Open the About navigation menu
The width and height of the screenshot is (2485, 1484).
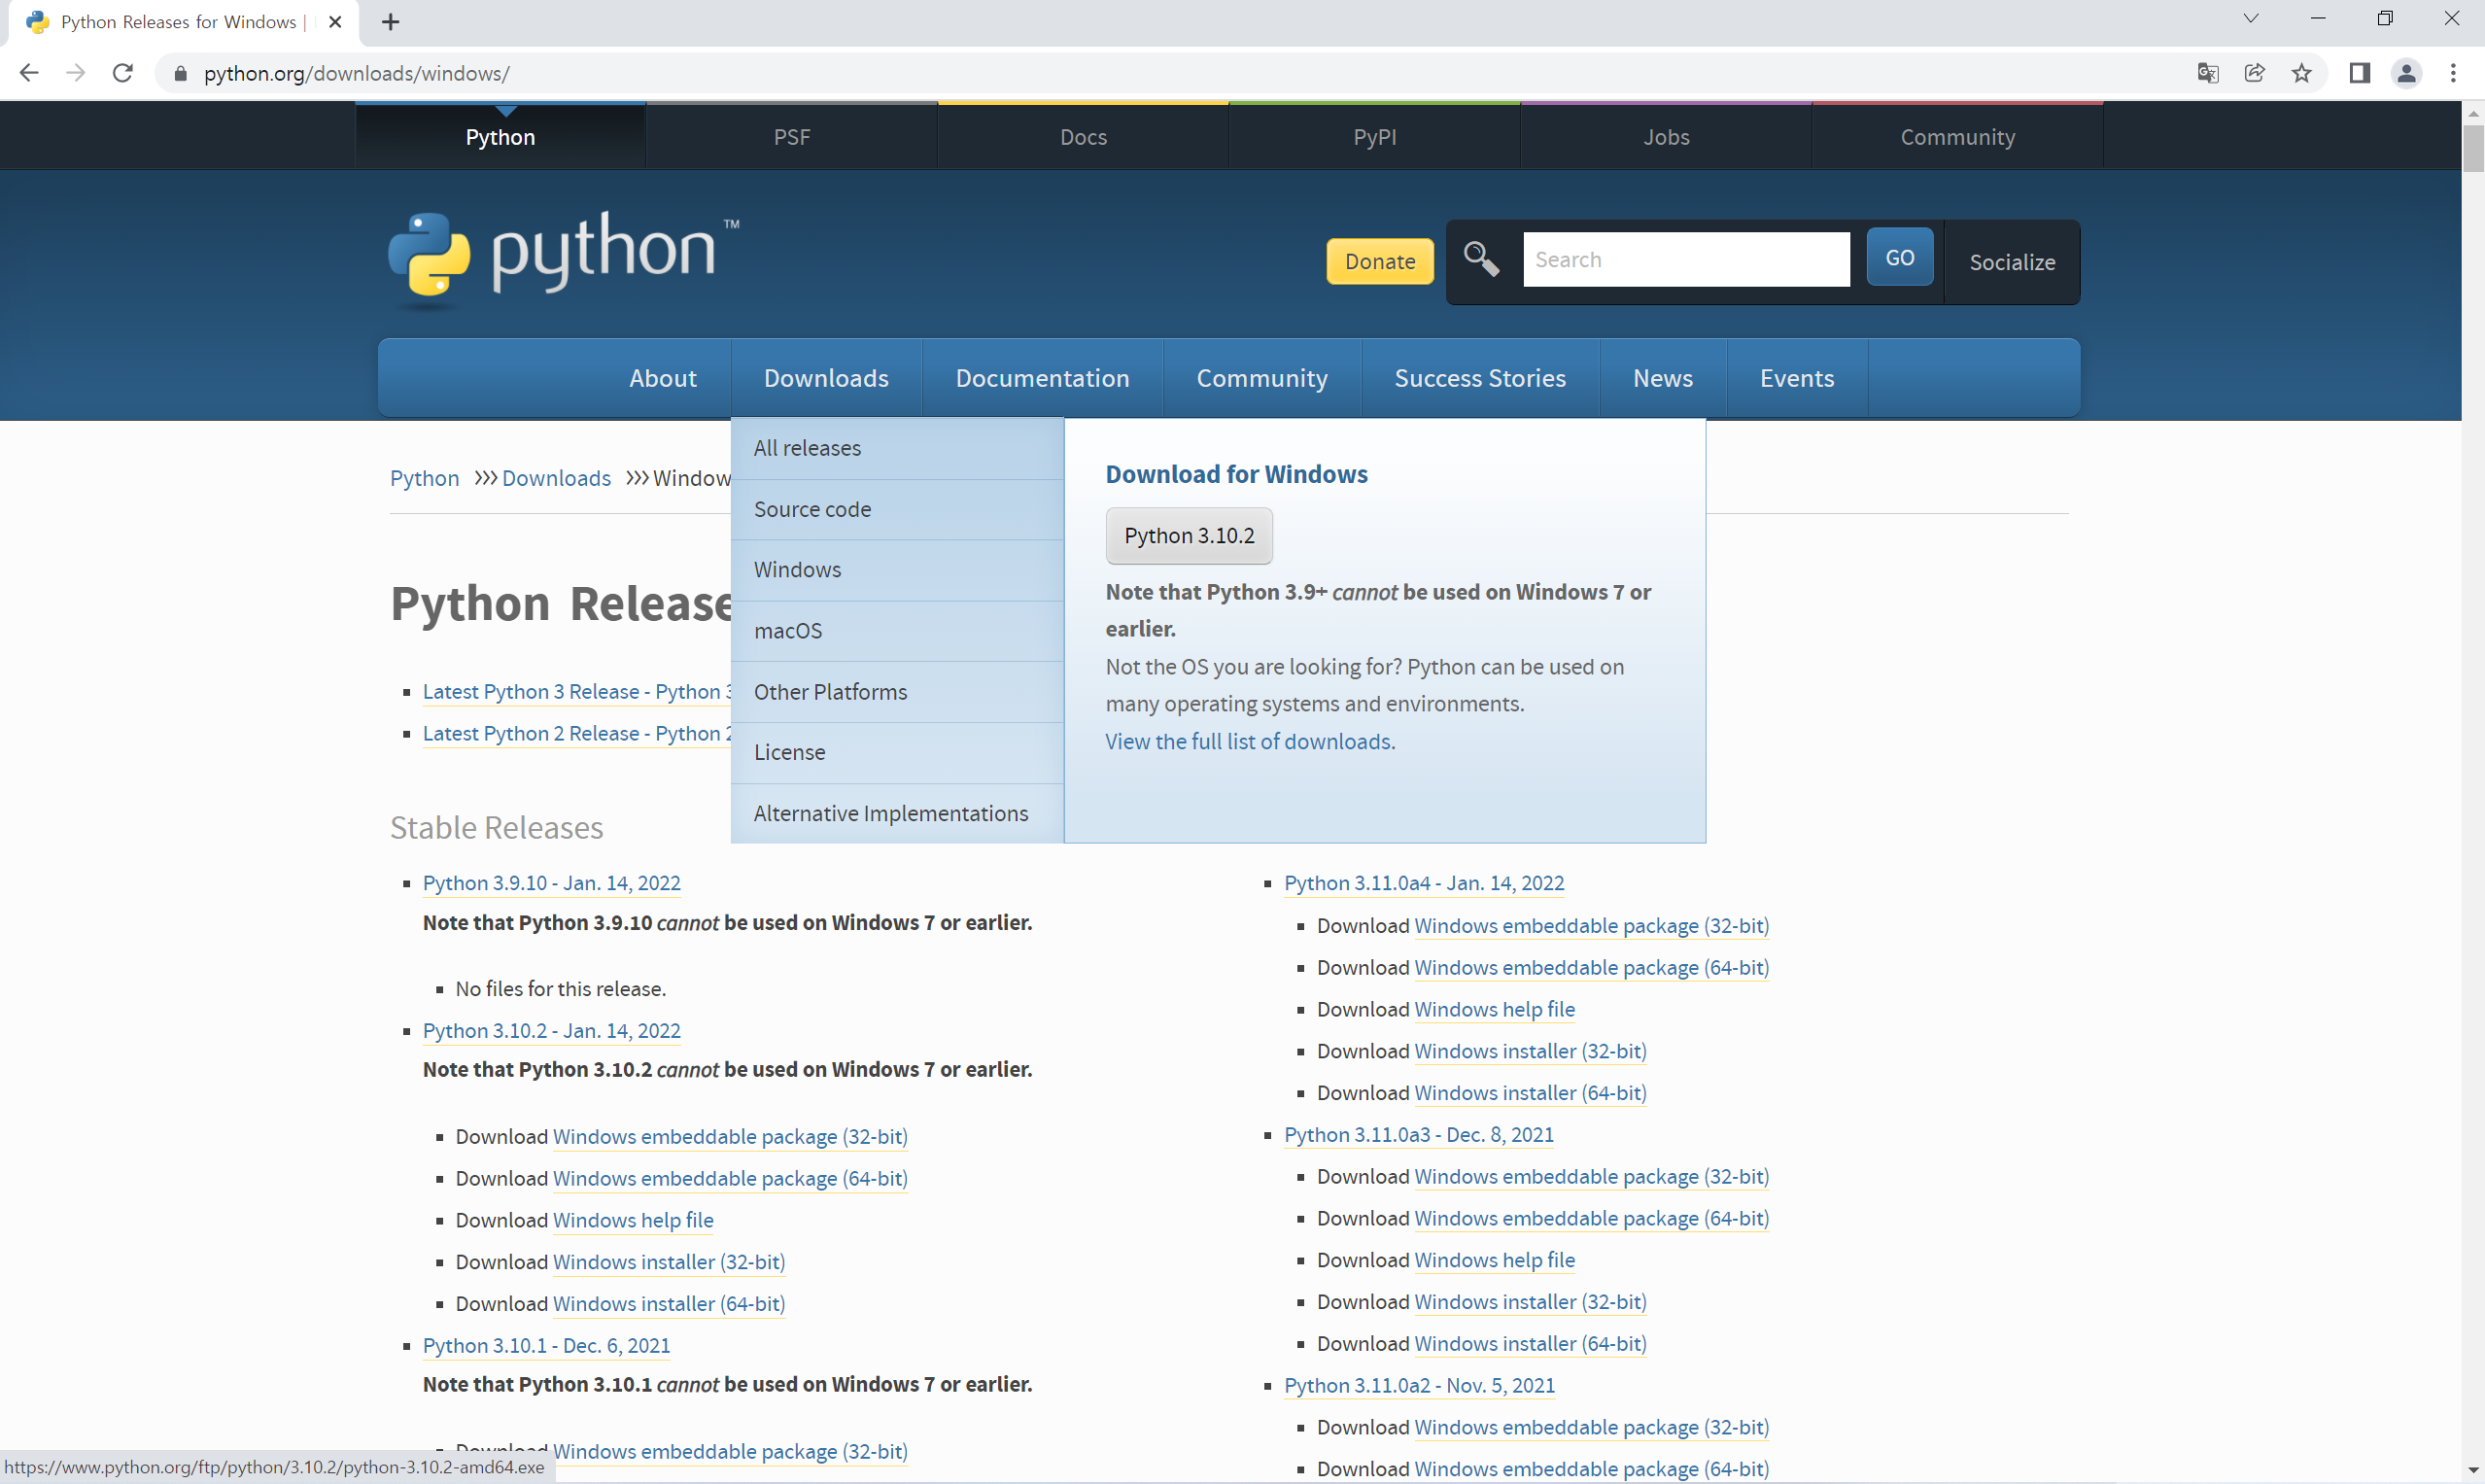click(663, 378)
